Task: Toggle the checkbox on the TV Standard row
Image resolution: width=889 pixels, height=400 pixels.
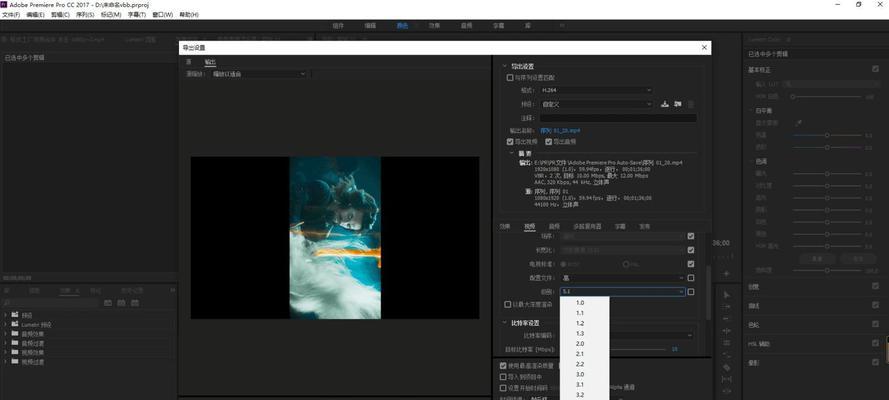Action: (x=691, y=264)
